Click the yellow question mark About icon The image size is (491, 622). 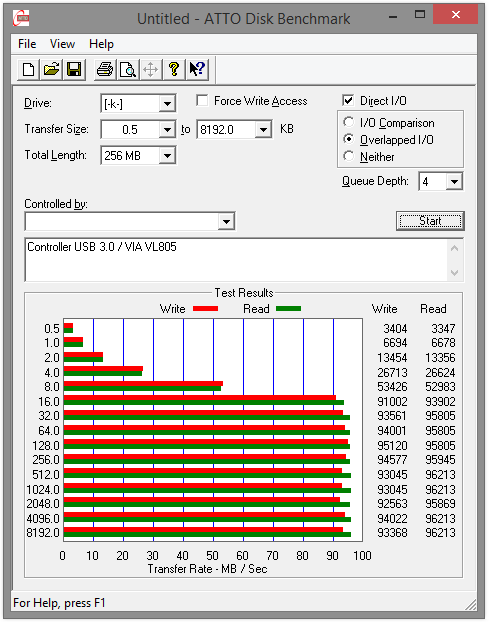coord(174,70)
